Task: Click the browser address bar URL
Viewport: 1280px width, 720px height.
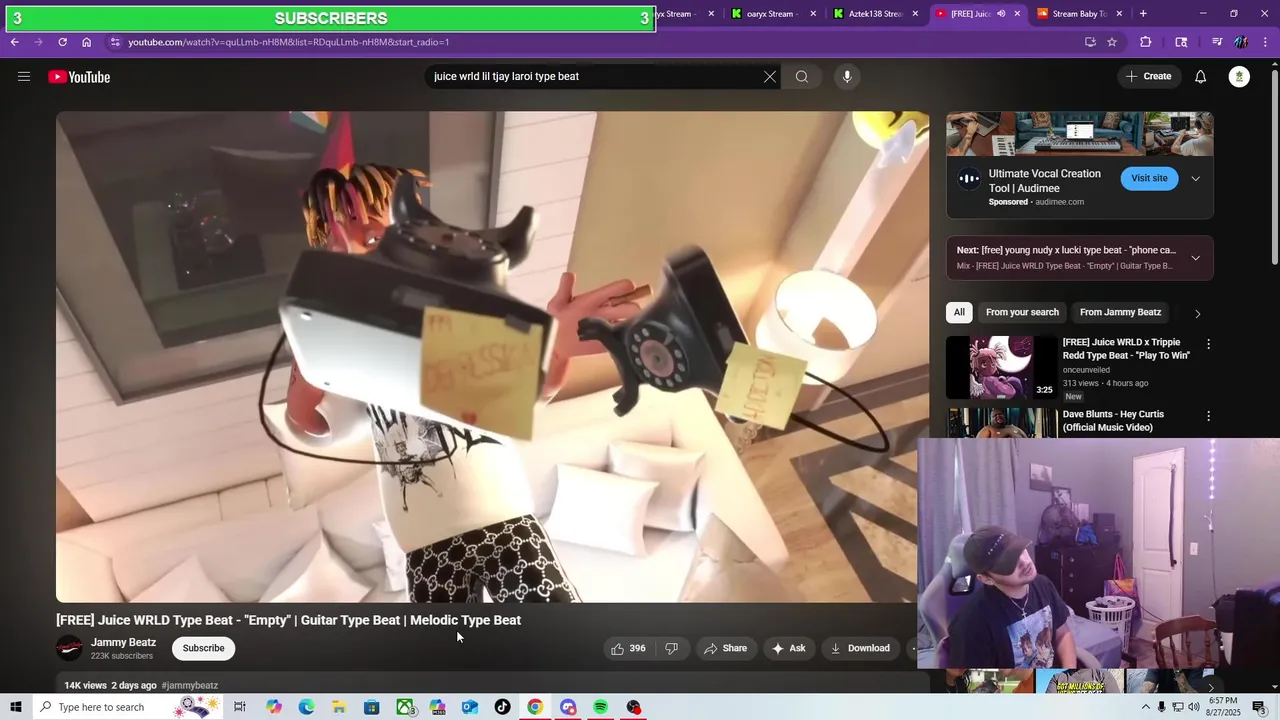Action: click(x=288, y=42)
